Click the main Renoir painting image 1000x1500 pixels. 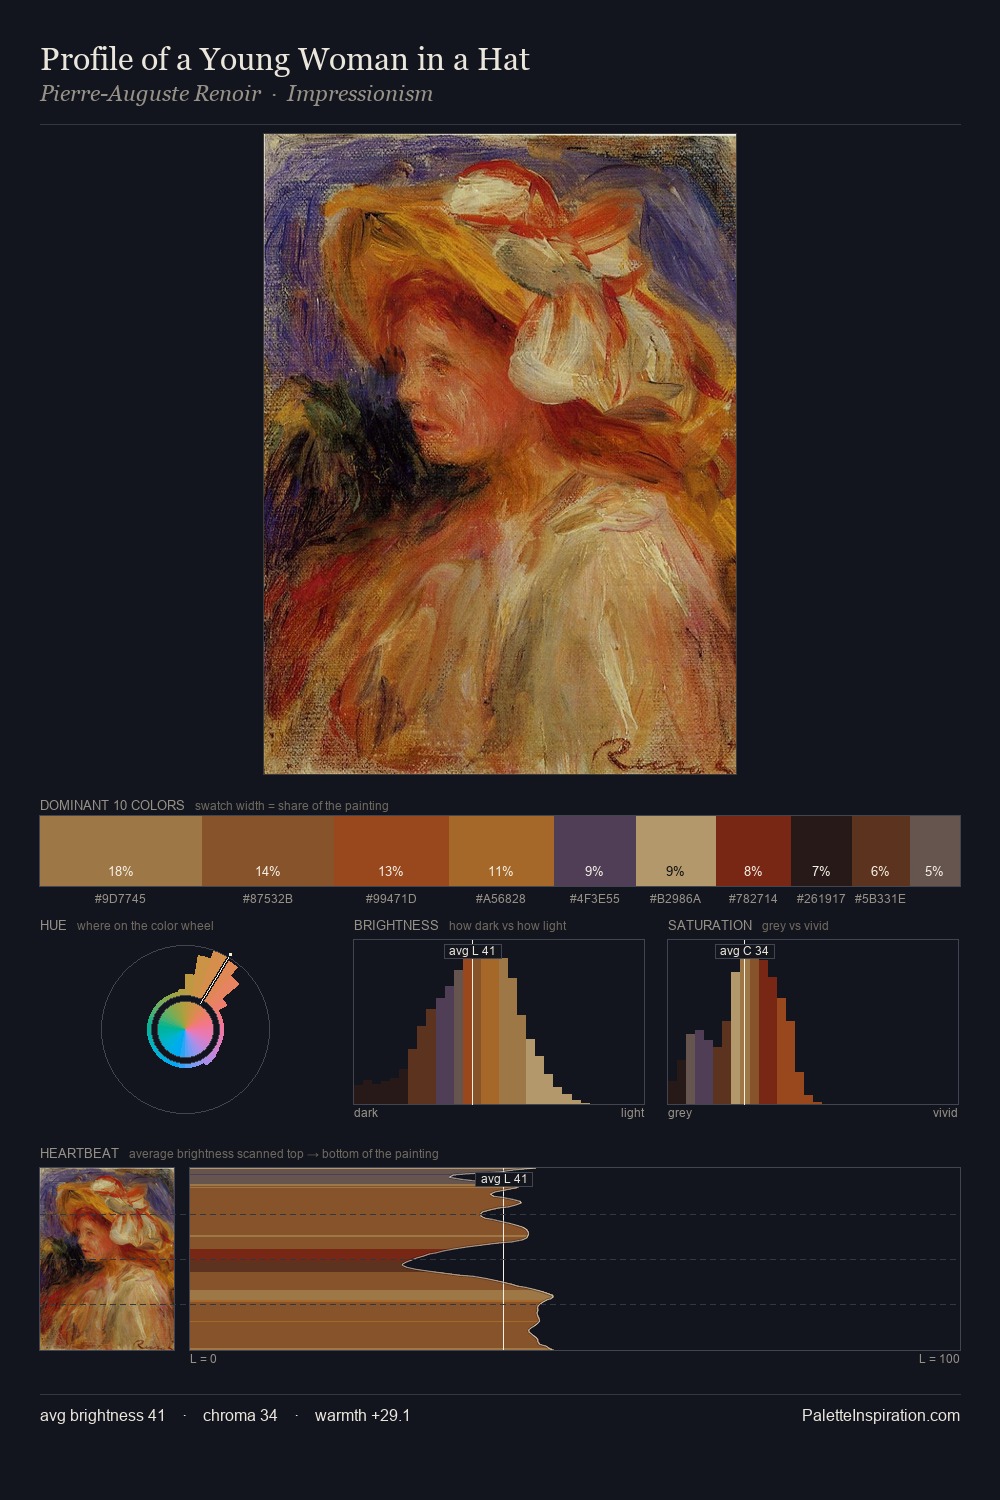tap(500, 454)
